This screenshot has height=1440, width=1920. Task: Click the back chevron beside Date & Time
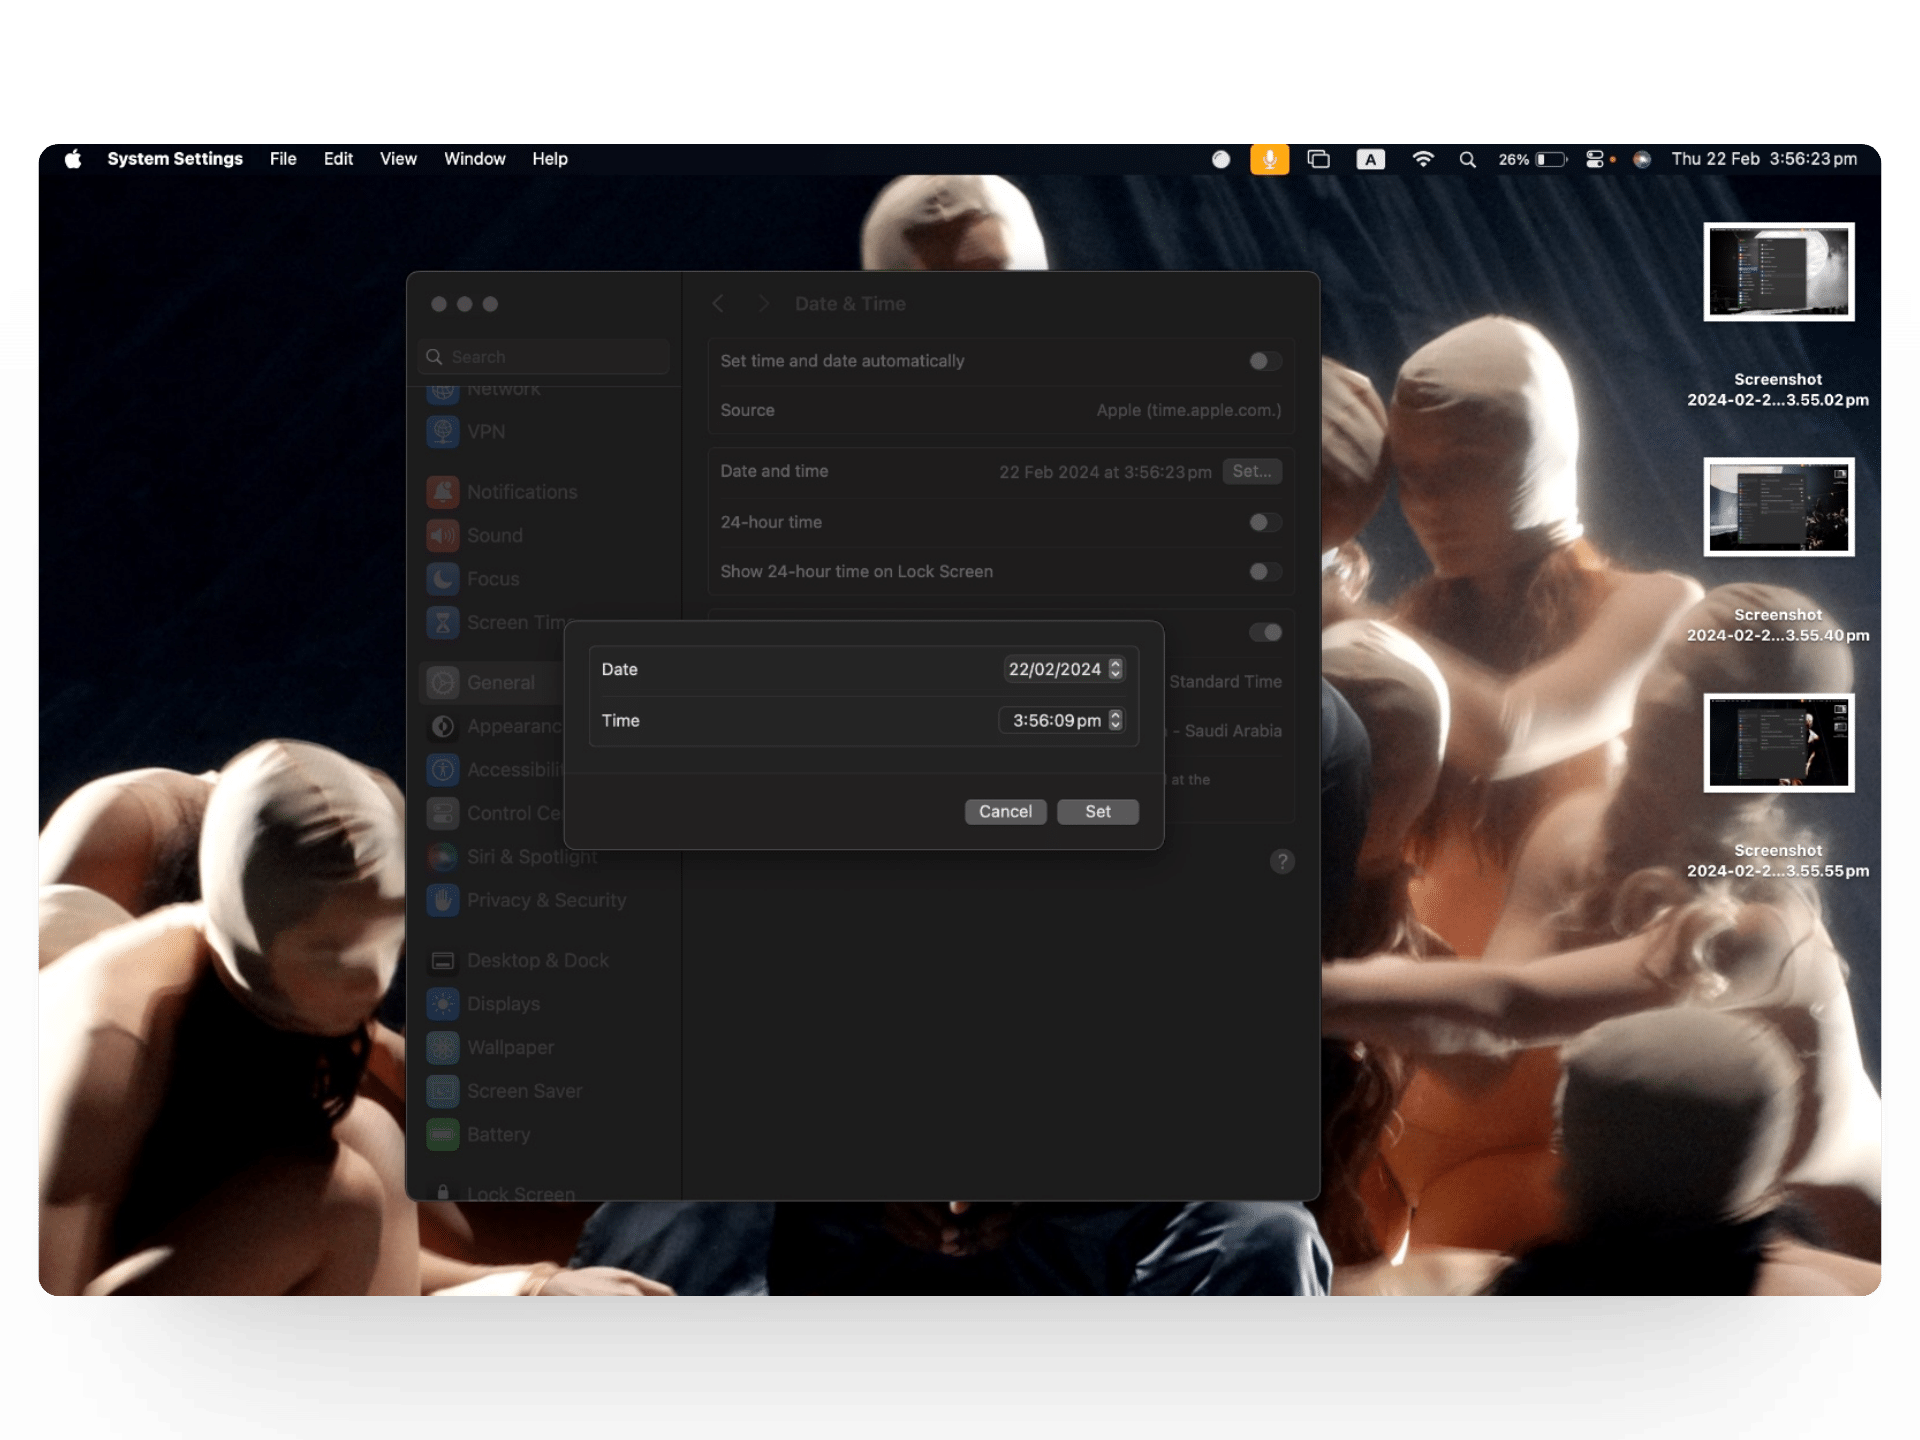click(718, 304)
